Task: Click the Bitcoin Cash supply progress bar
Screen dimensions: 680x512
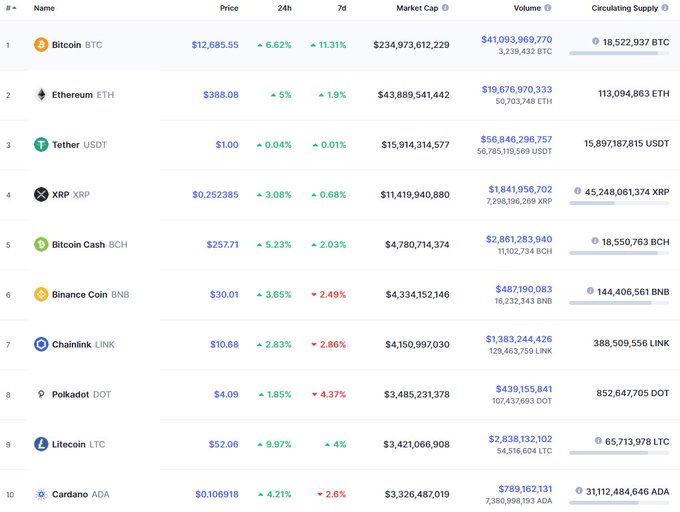Action: (619, 253)
